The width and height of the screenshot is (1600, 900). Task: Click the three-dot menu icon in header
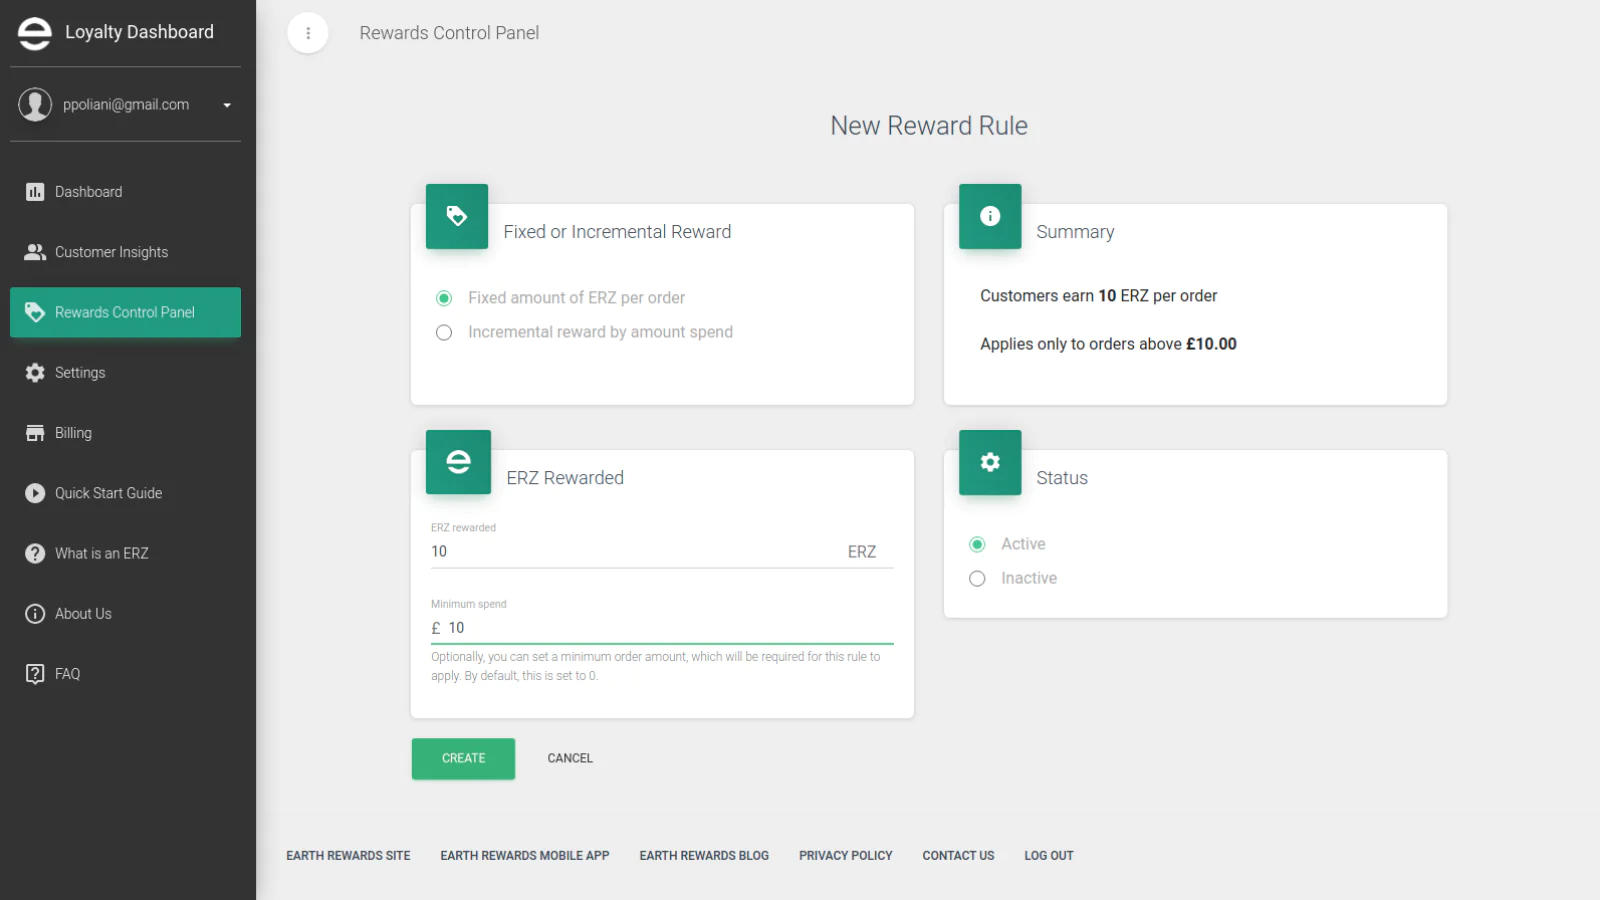308,33
